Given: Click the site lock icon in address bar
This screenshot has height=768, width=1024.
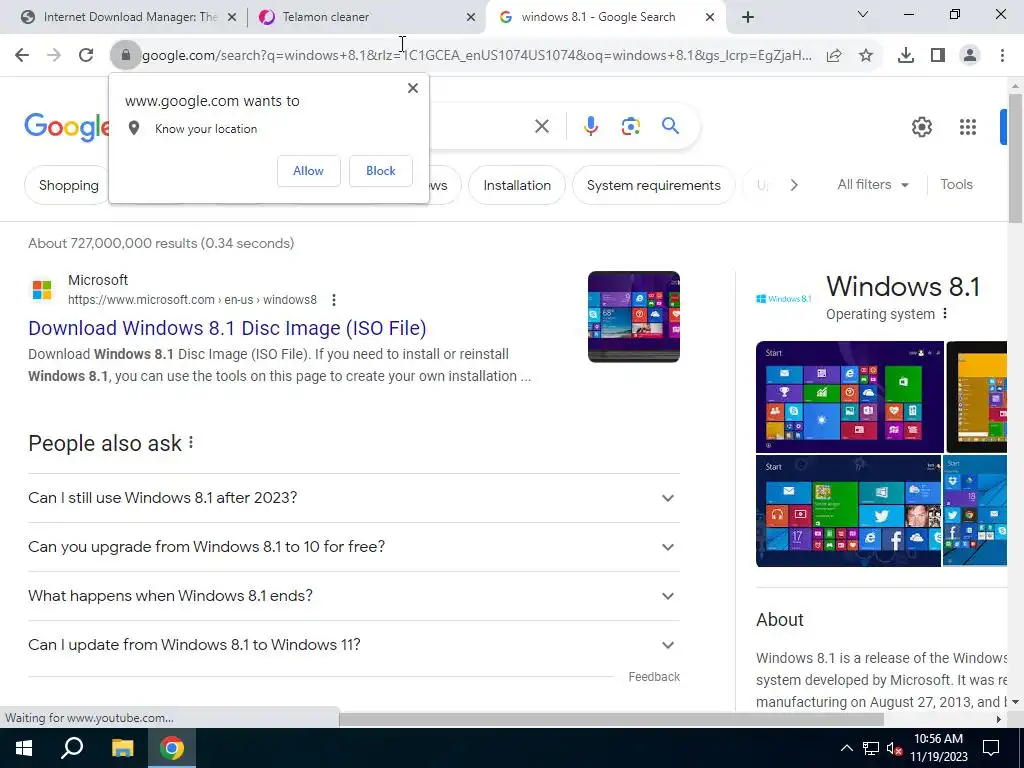Looking at the screenshot, I should (125, 56).
